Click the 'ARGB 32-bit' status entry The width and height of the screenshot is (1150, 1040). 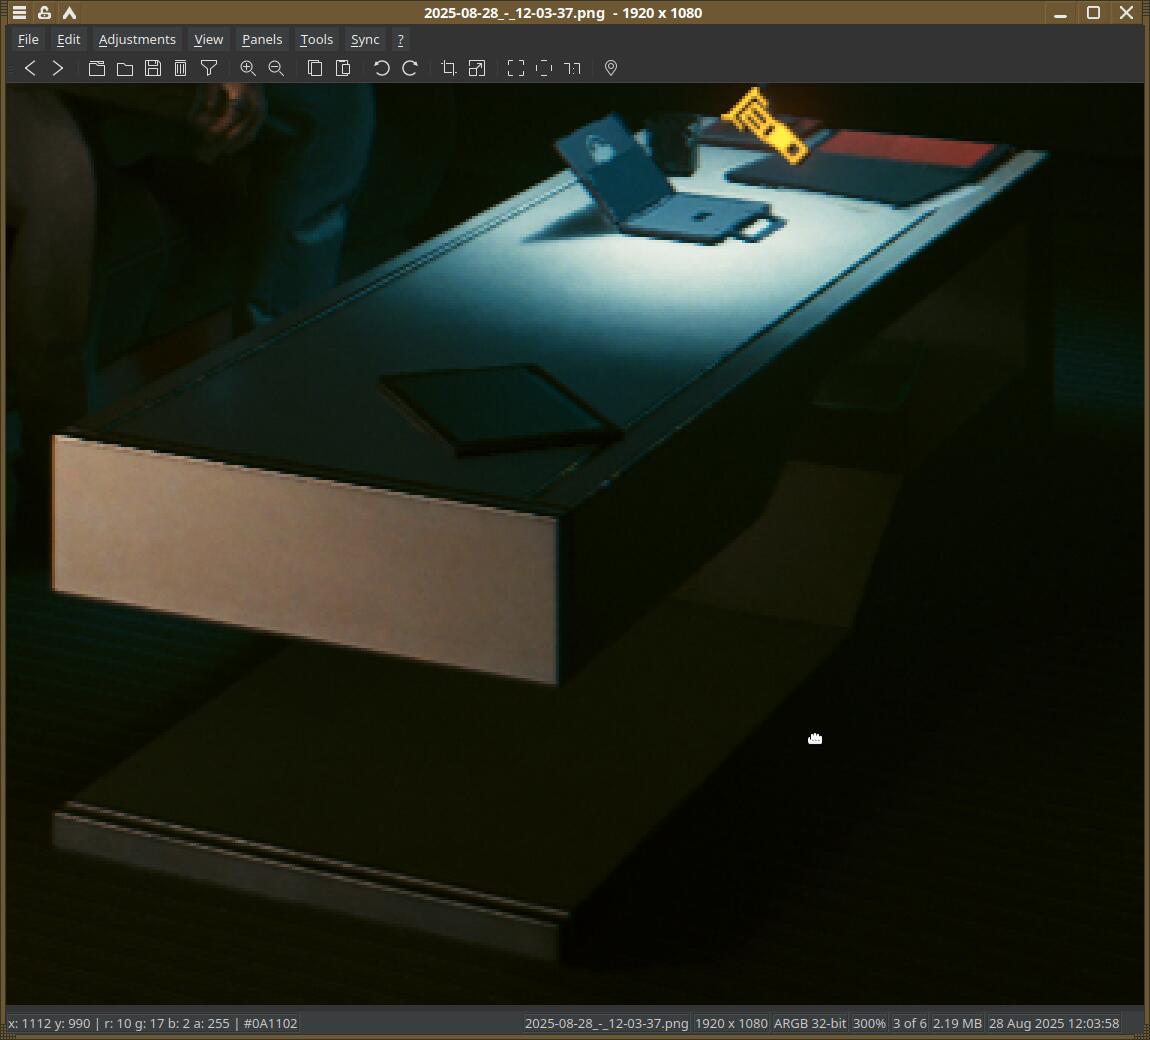point(810,1023)
